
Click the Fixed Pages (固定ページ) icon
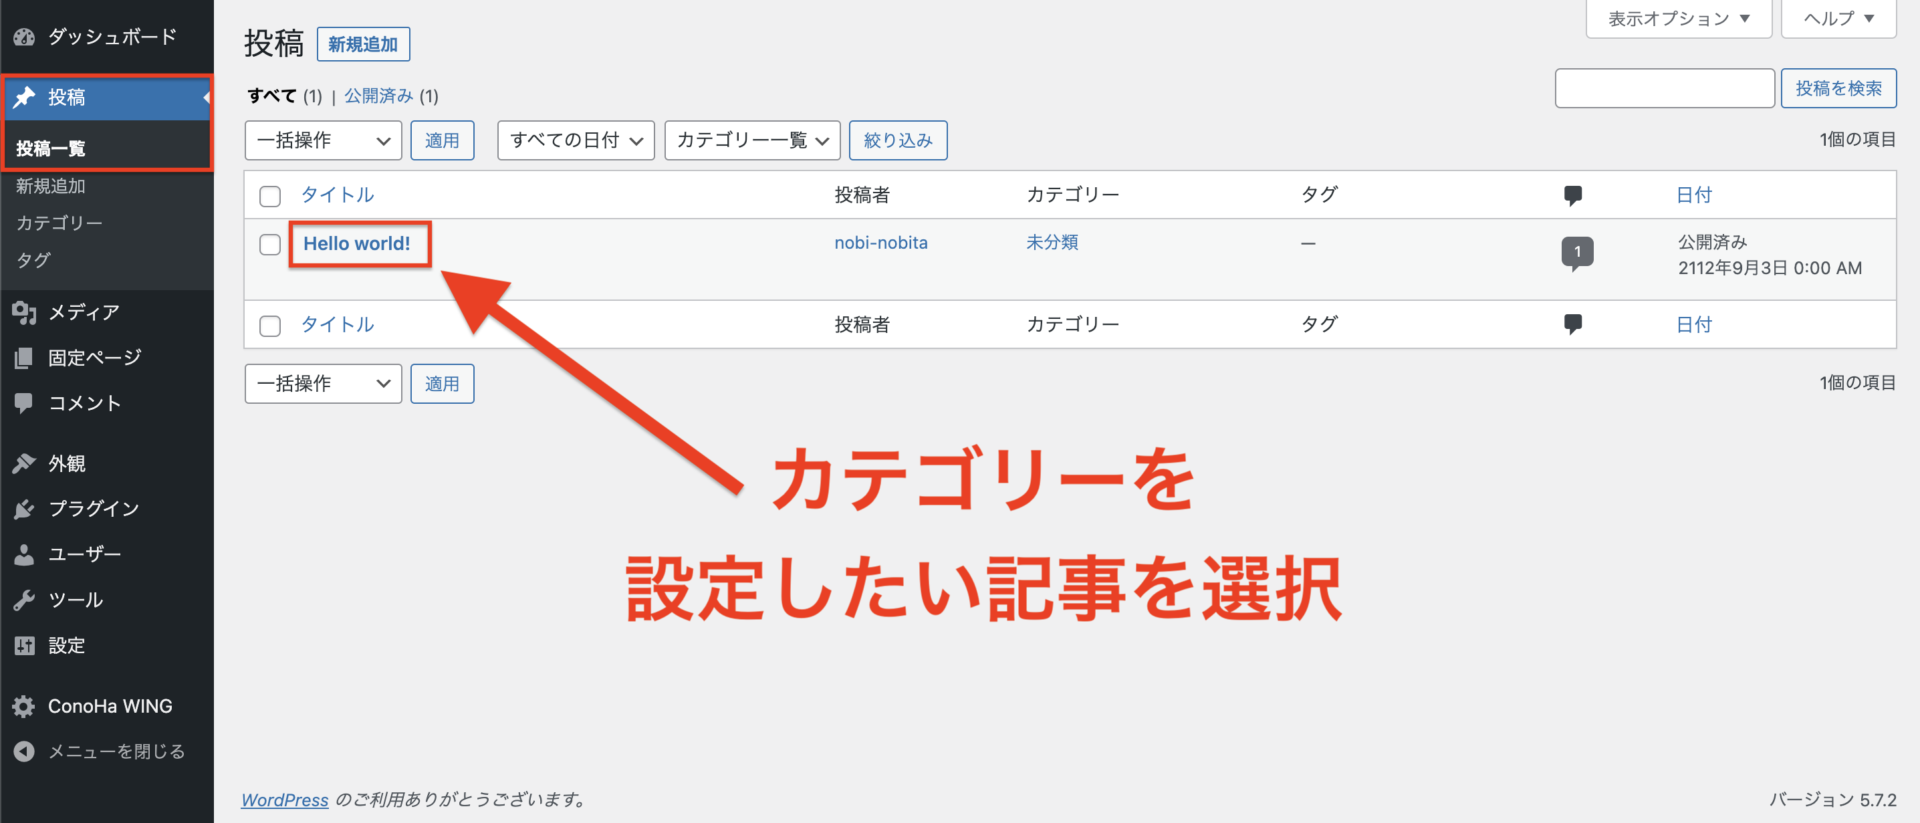[24, 358]
